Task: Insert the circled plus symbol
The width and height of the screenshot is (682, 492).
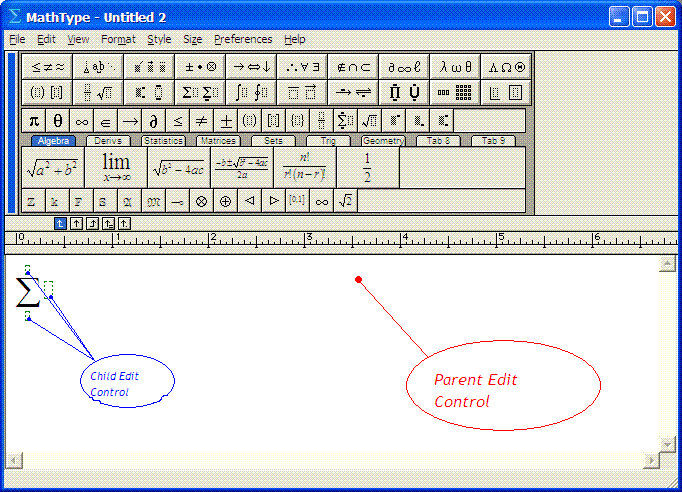Action: 225,201
